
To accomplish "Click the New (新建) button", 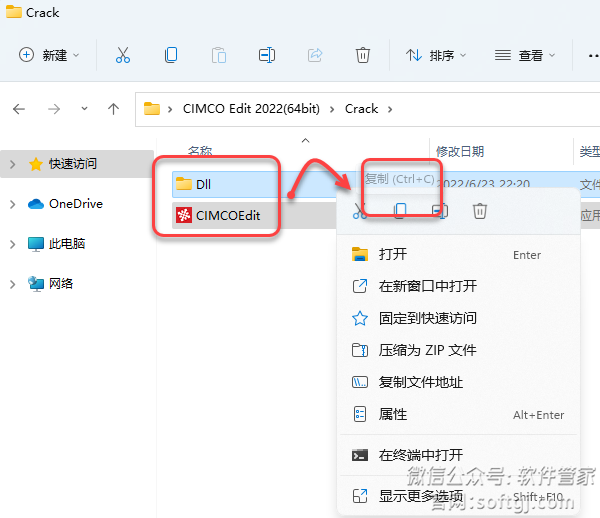I will tap(49, 55).
